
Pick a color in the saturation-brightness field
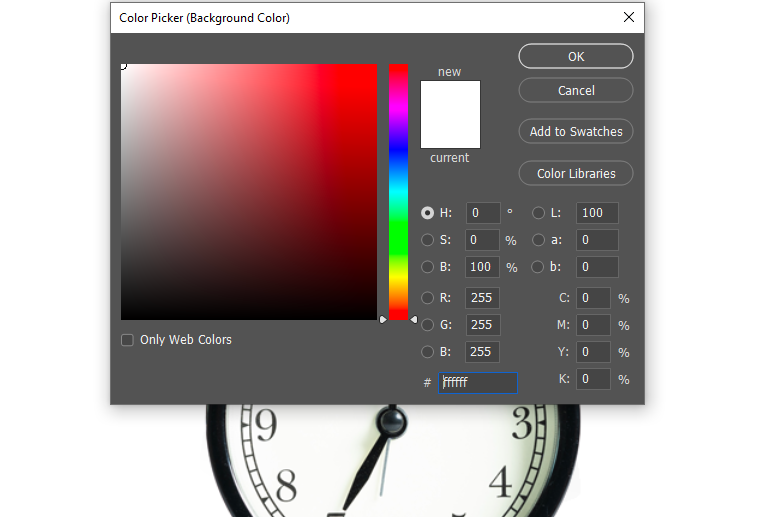249,192
